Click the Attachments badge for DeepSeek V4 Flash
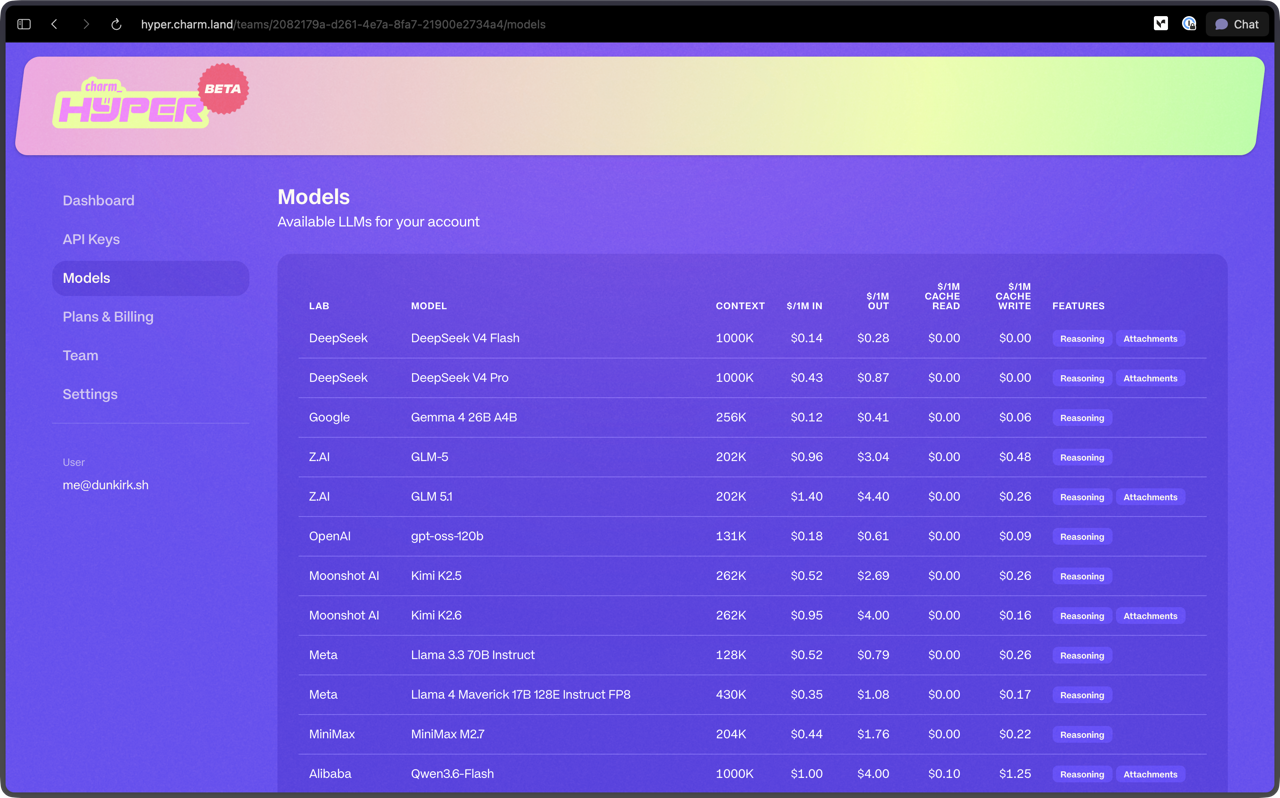Viewport: 1280px width, 798px height. point(1150,339)
